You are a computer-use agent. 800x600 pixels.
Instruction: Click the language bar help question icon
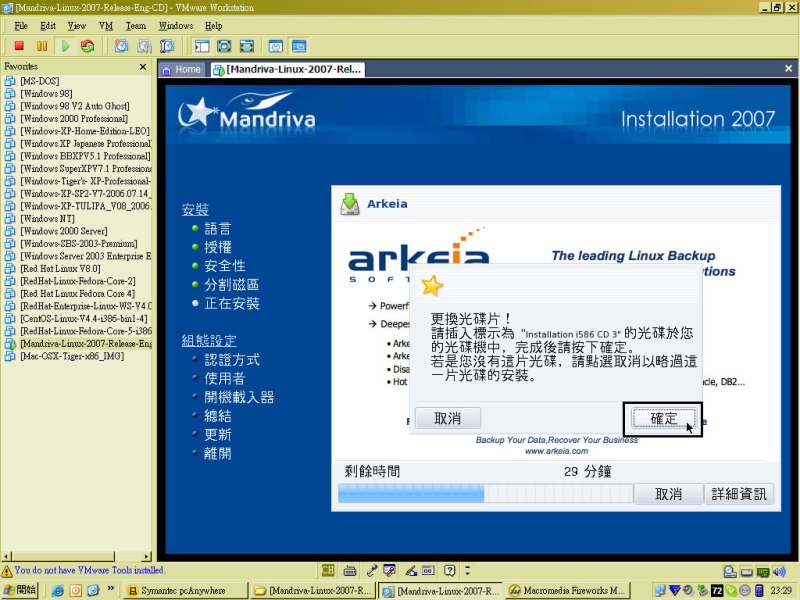pos(449,570)
